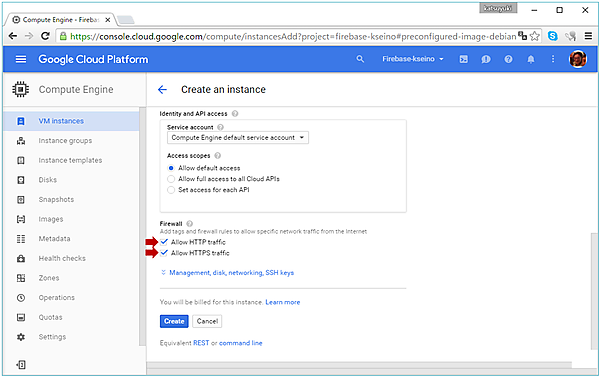Click the Compute Engine chip icon
This screenshot has height=377, width=600.
coord(21,90)
